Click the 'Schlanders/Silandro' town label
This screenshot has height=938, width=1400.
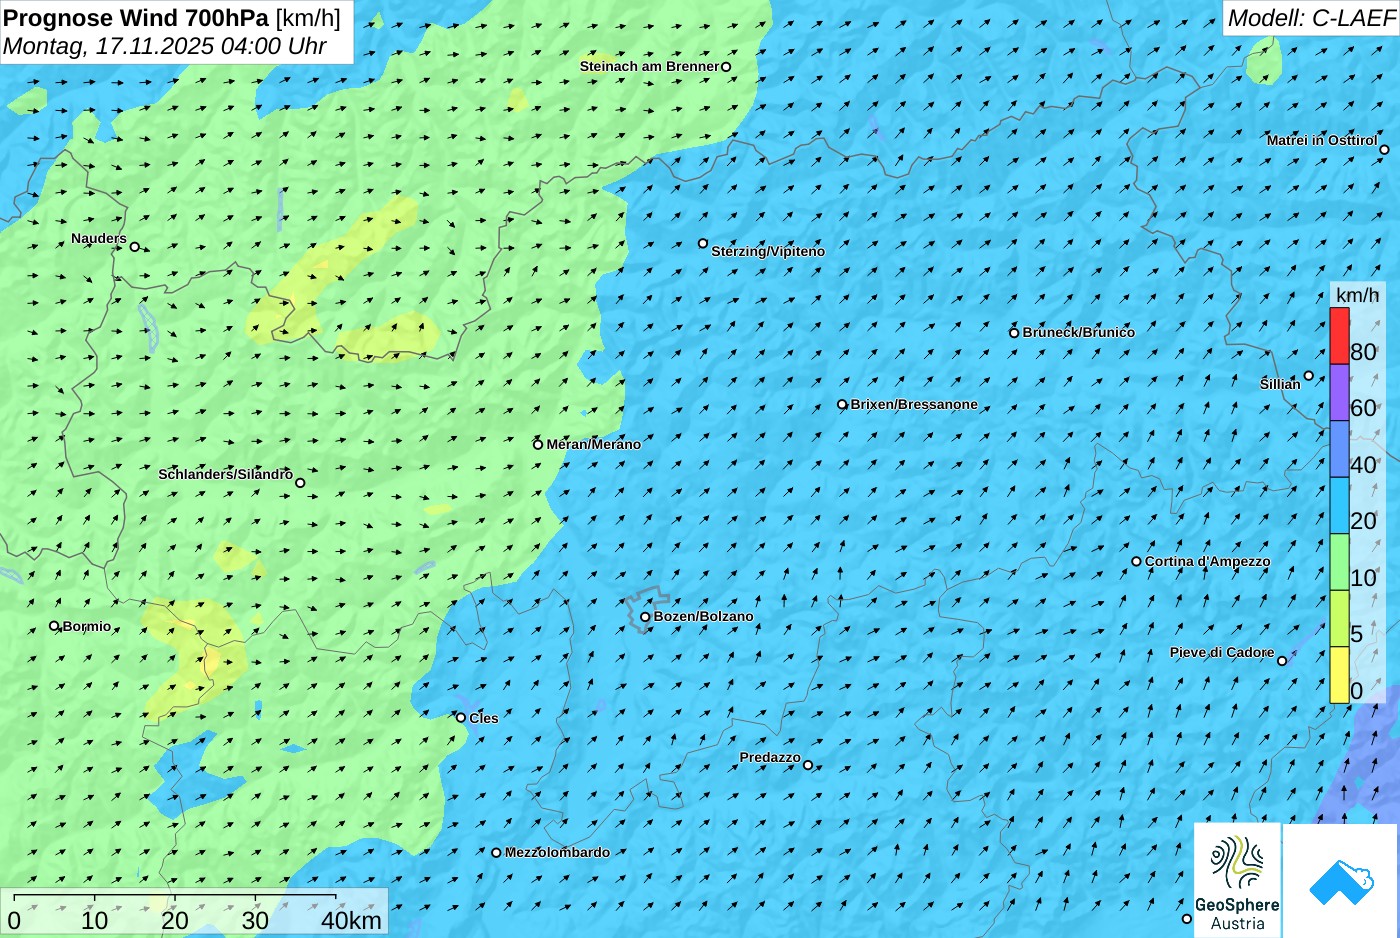[x=226, y=474]
